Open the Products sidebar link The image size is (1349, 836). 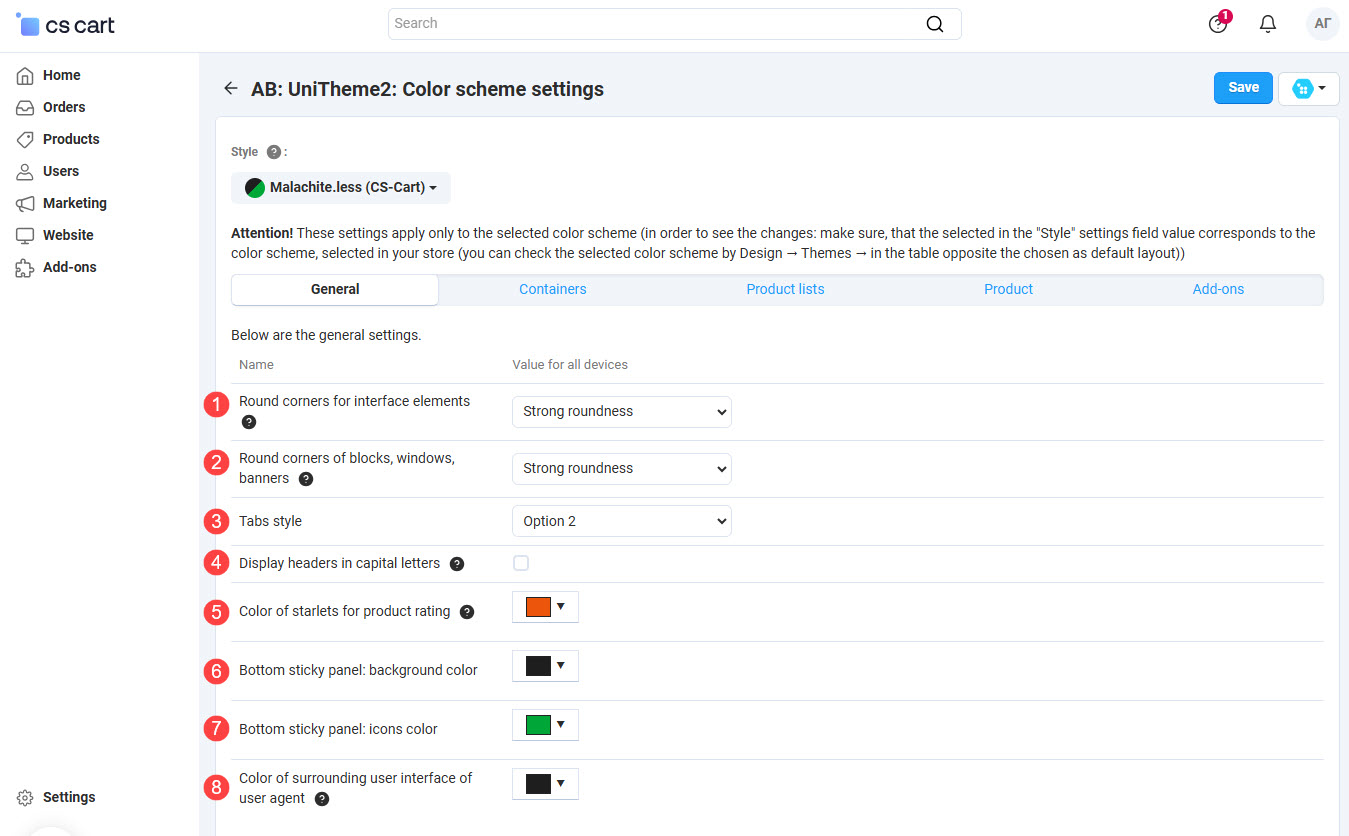(71, 139)
